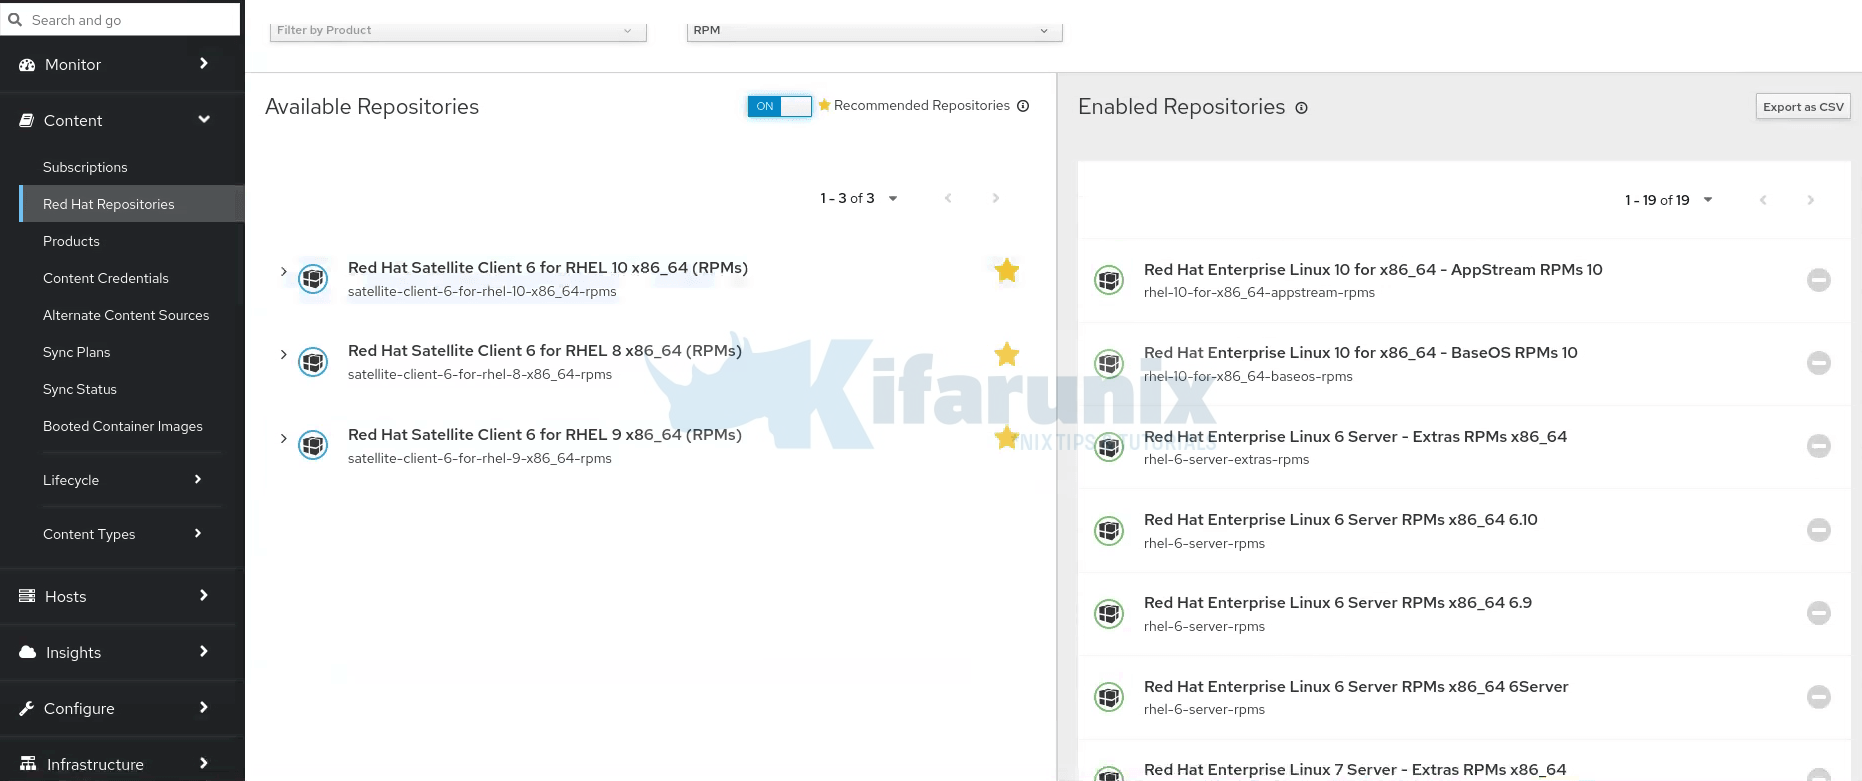Screen dimensions: 1862x781
Task: Expand Satellite Client 6 for RHEL 8 row
Action: (x=283, y=354)
